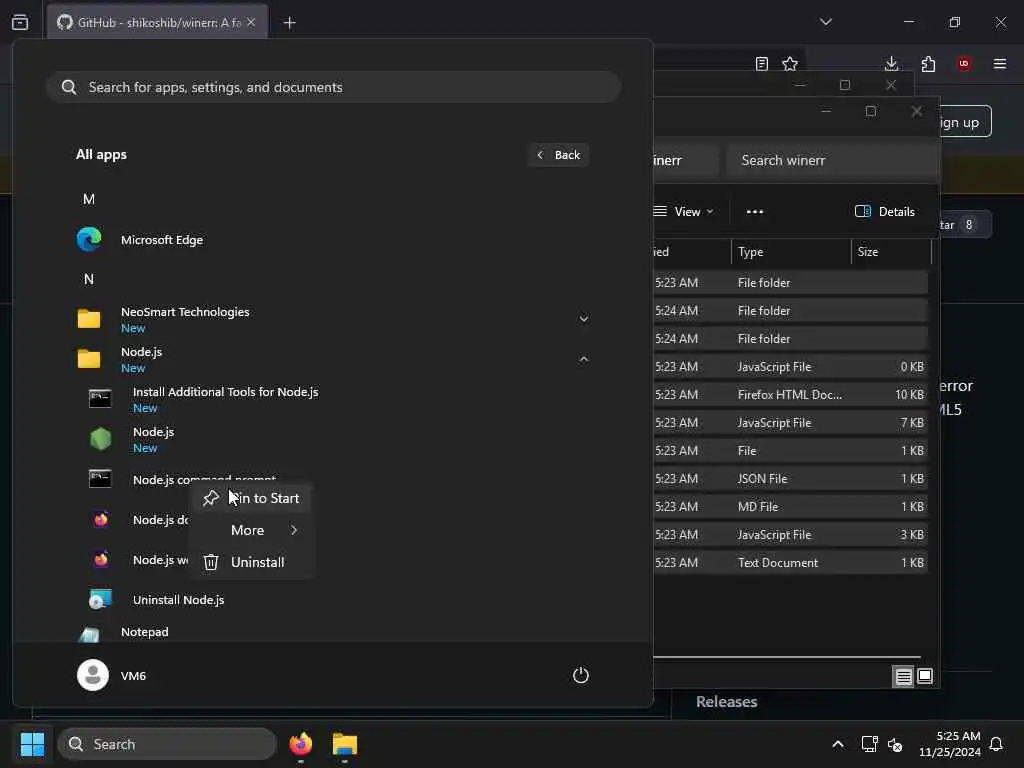Show hidden tray icons chevron

coord(838,744)
